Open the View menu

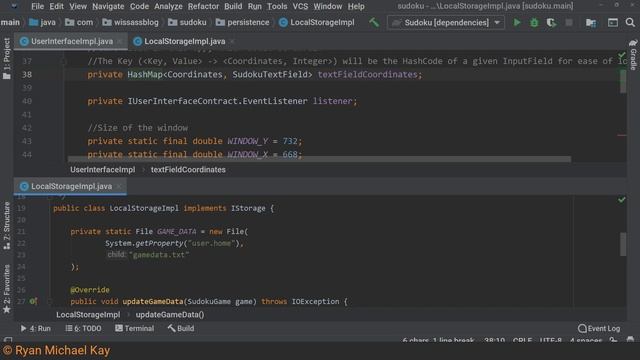tap(78, 6)
